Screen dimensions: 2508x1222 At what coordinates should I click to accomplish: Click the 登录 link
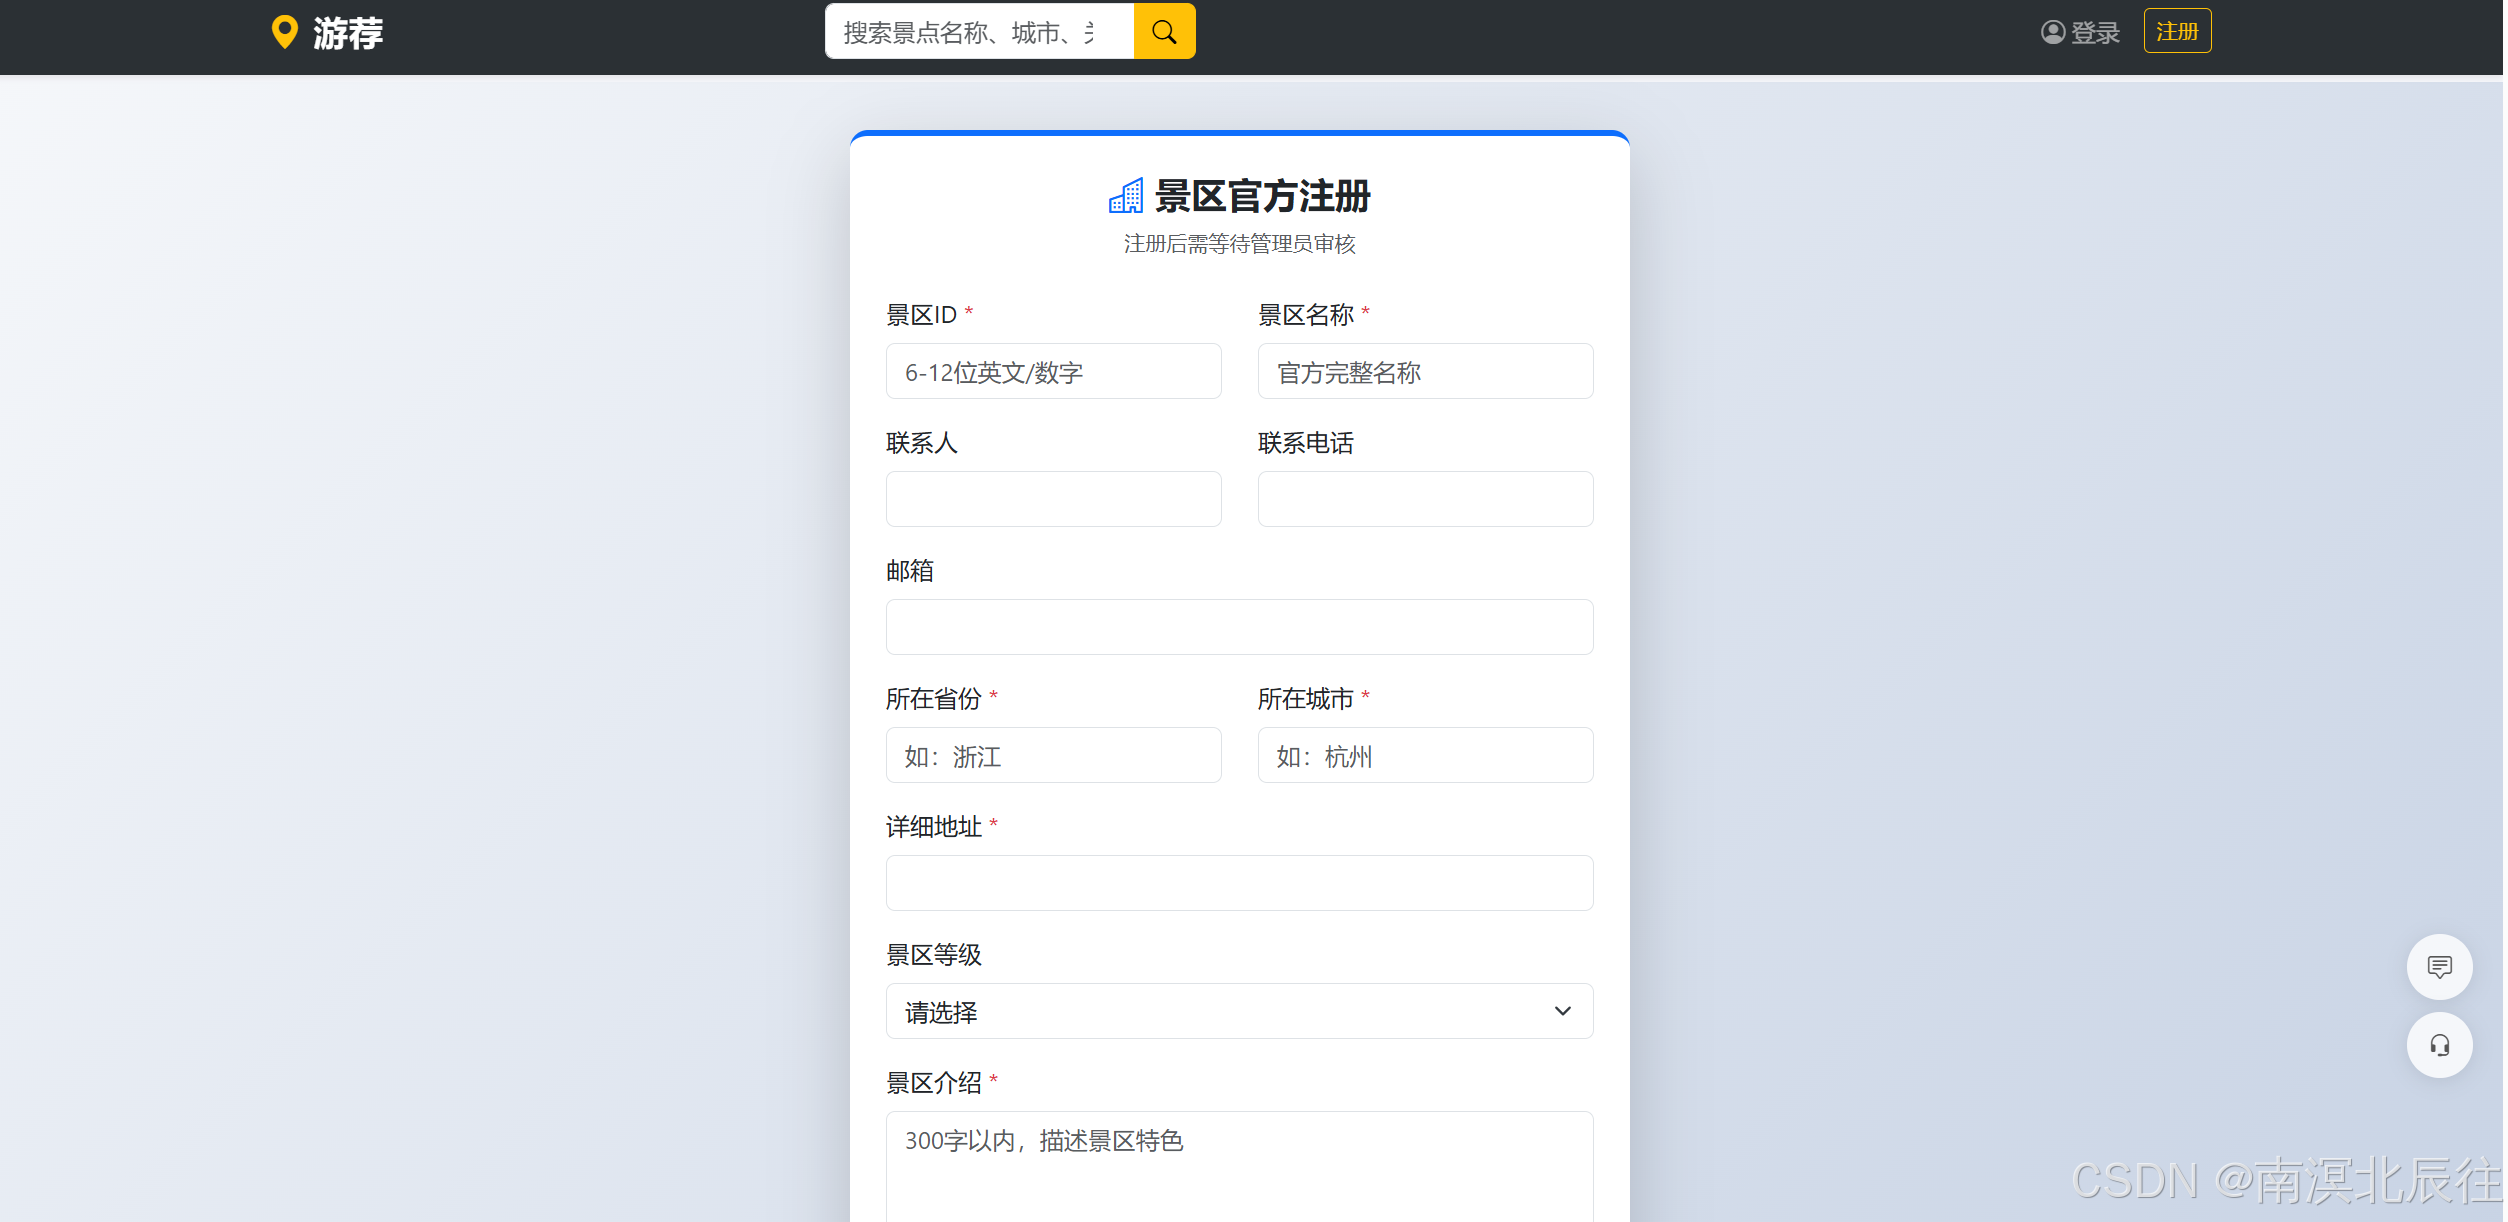pos(2095,33)
